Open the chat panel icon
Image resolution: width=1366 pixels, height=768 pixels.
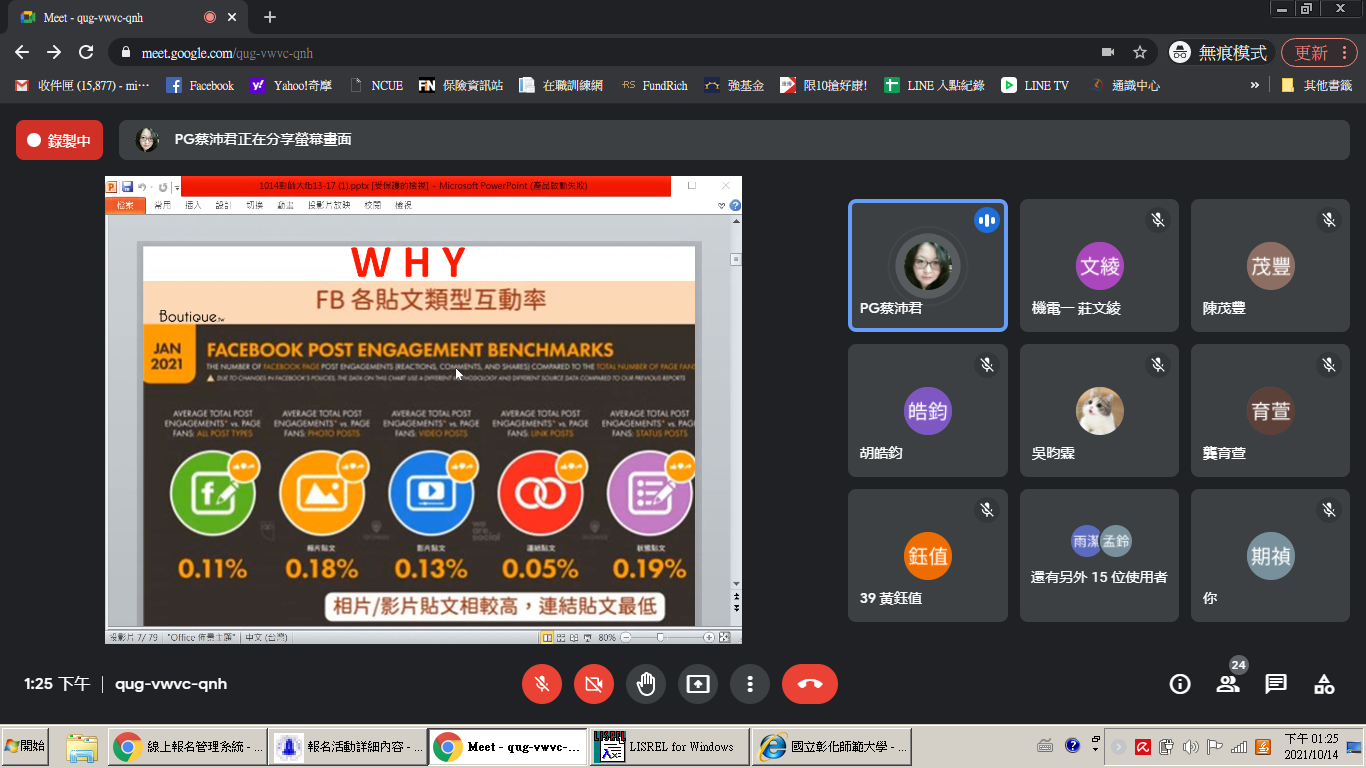1276,684
